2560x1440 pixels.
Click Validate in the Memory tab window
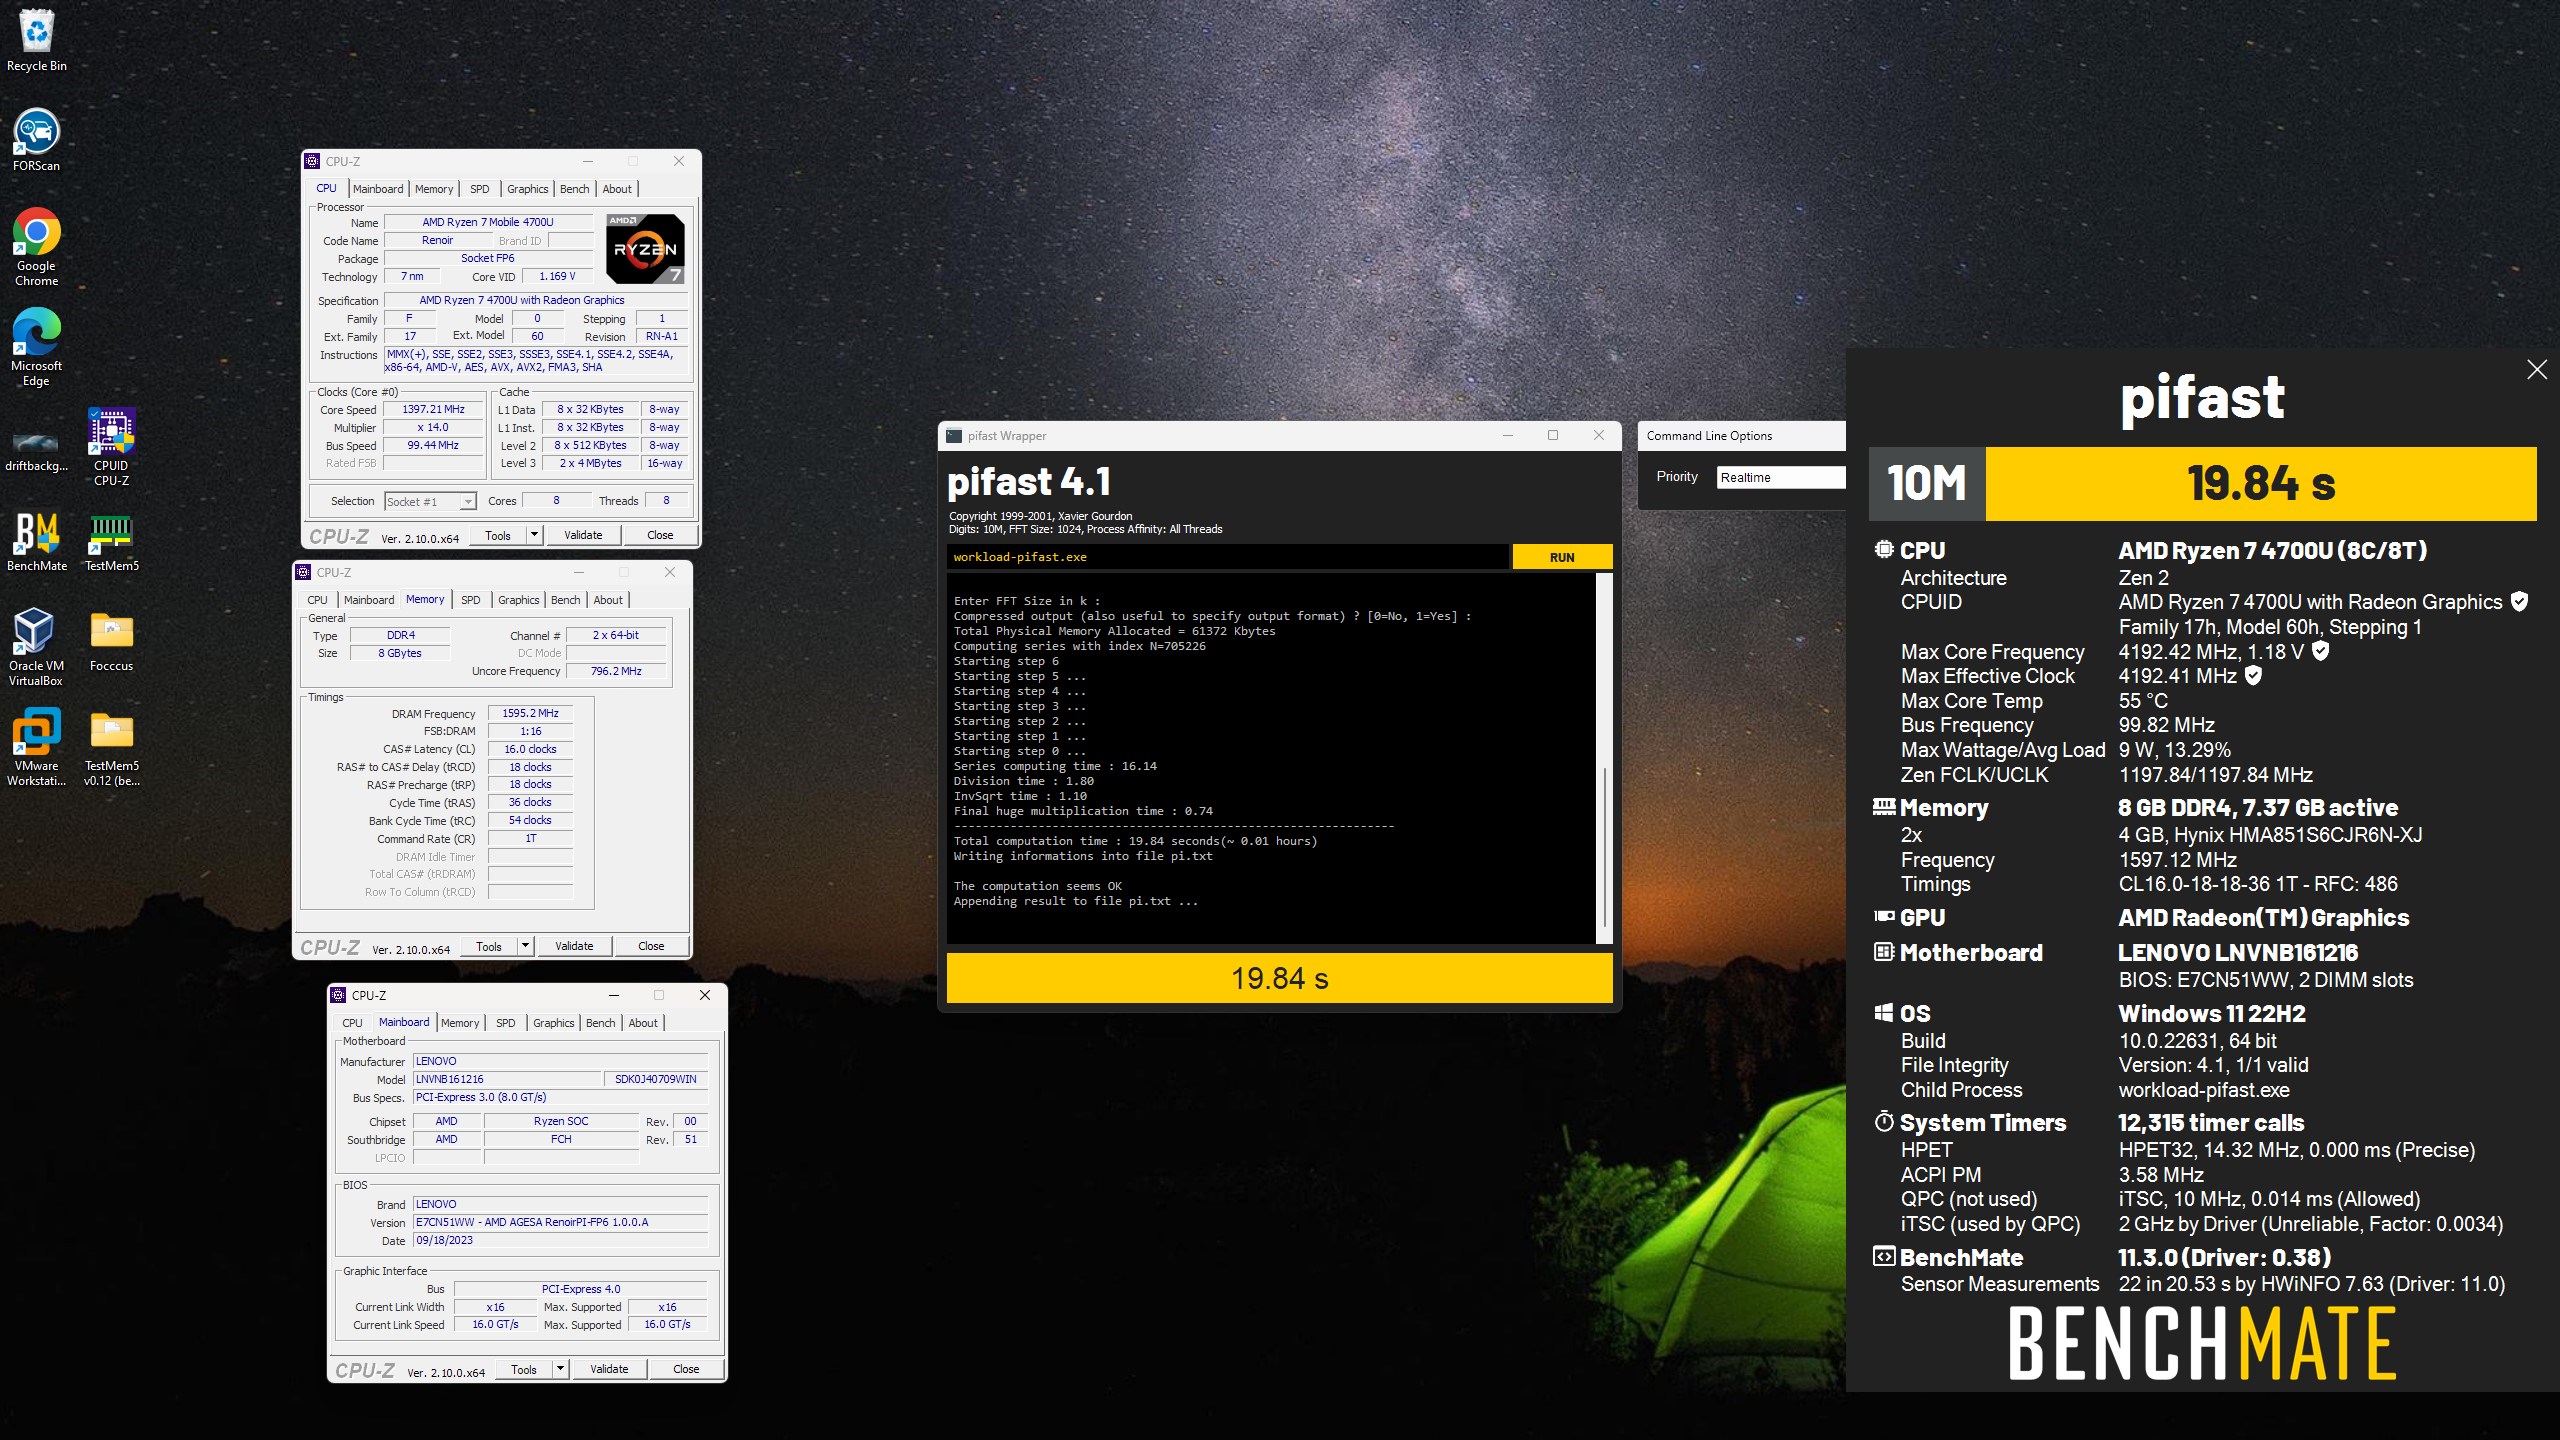tap(574, 946)
